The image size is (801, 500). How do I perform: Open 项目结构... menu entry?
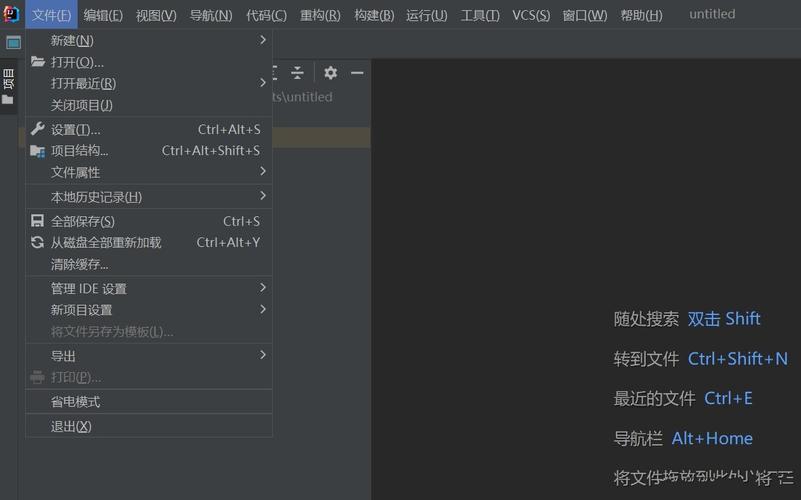(149, 151)
